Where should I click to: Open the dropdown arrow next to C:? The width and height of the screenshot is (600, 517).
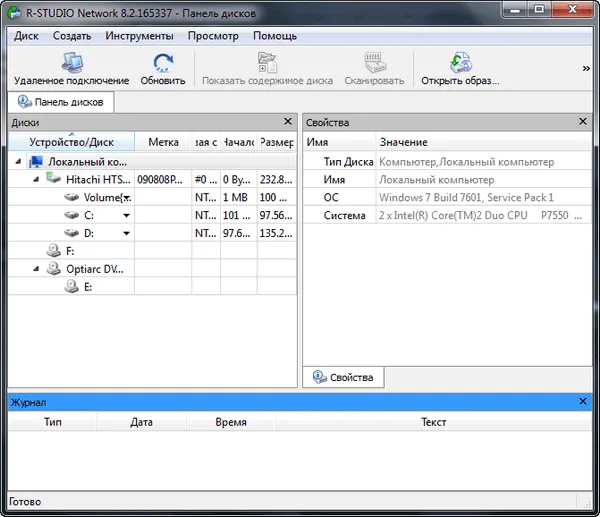click(x=127, y=215)
